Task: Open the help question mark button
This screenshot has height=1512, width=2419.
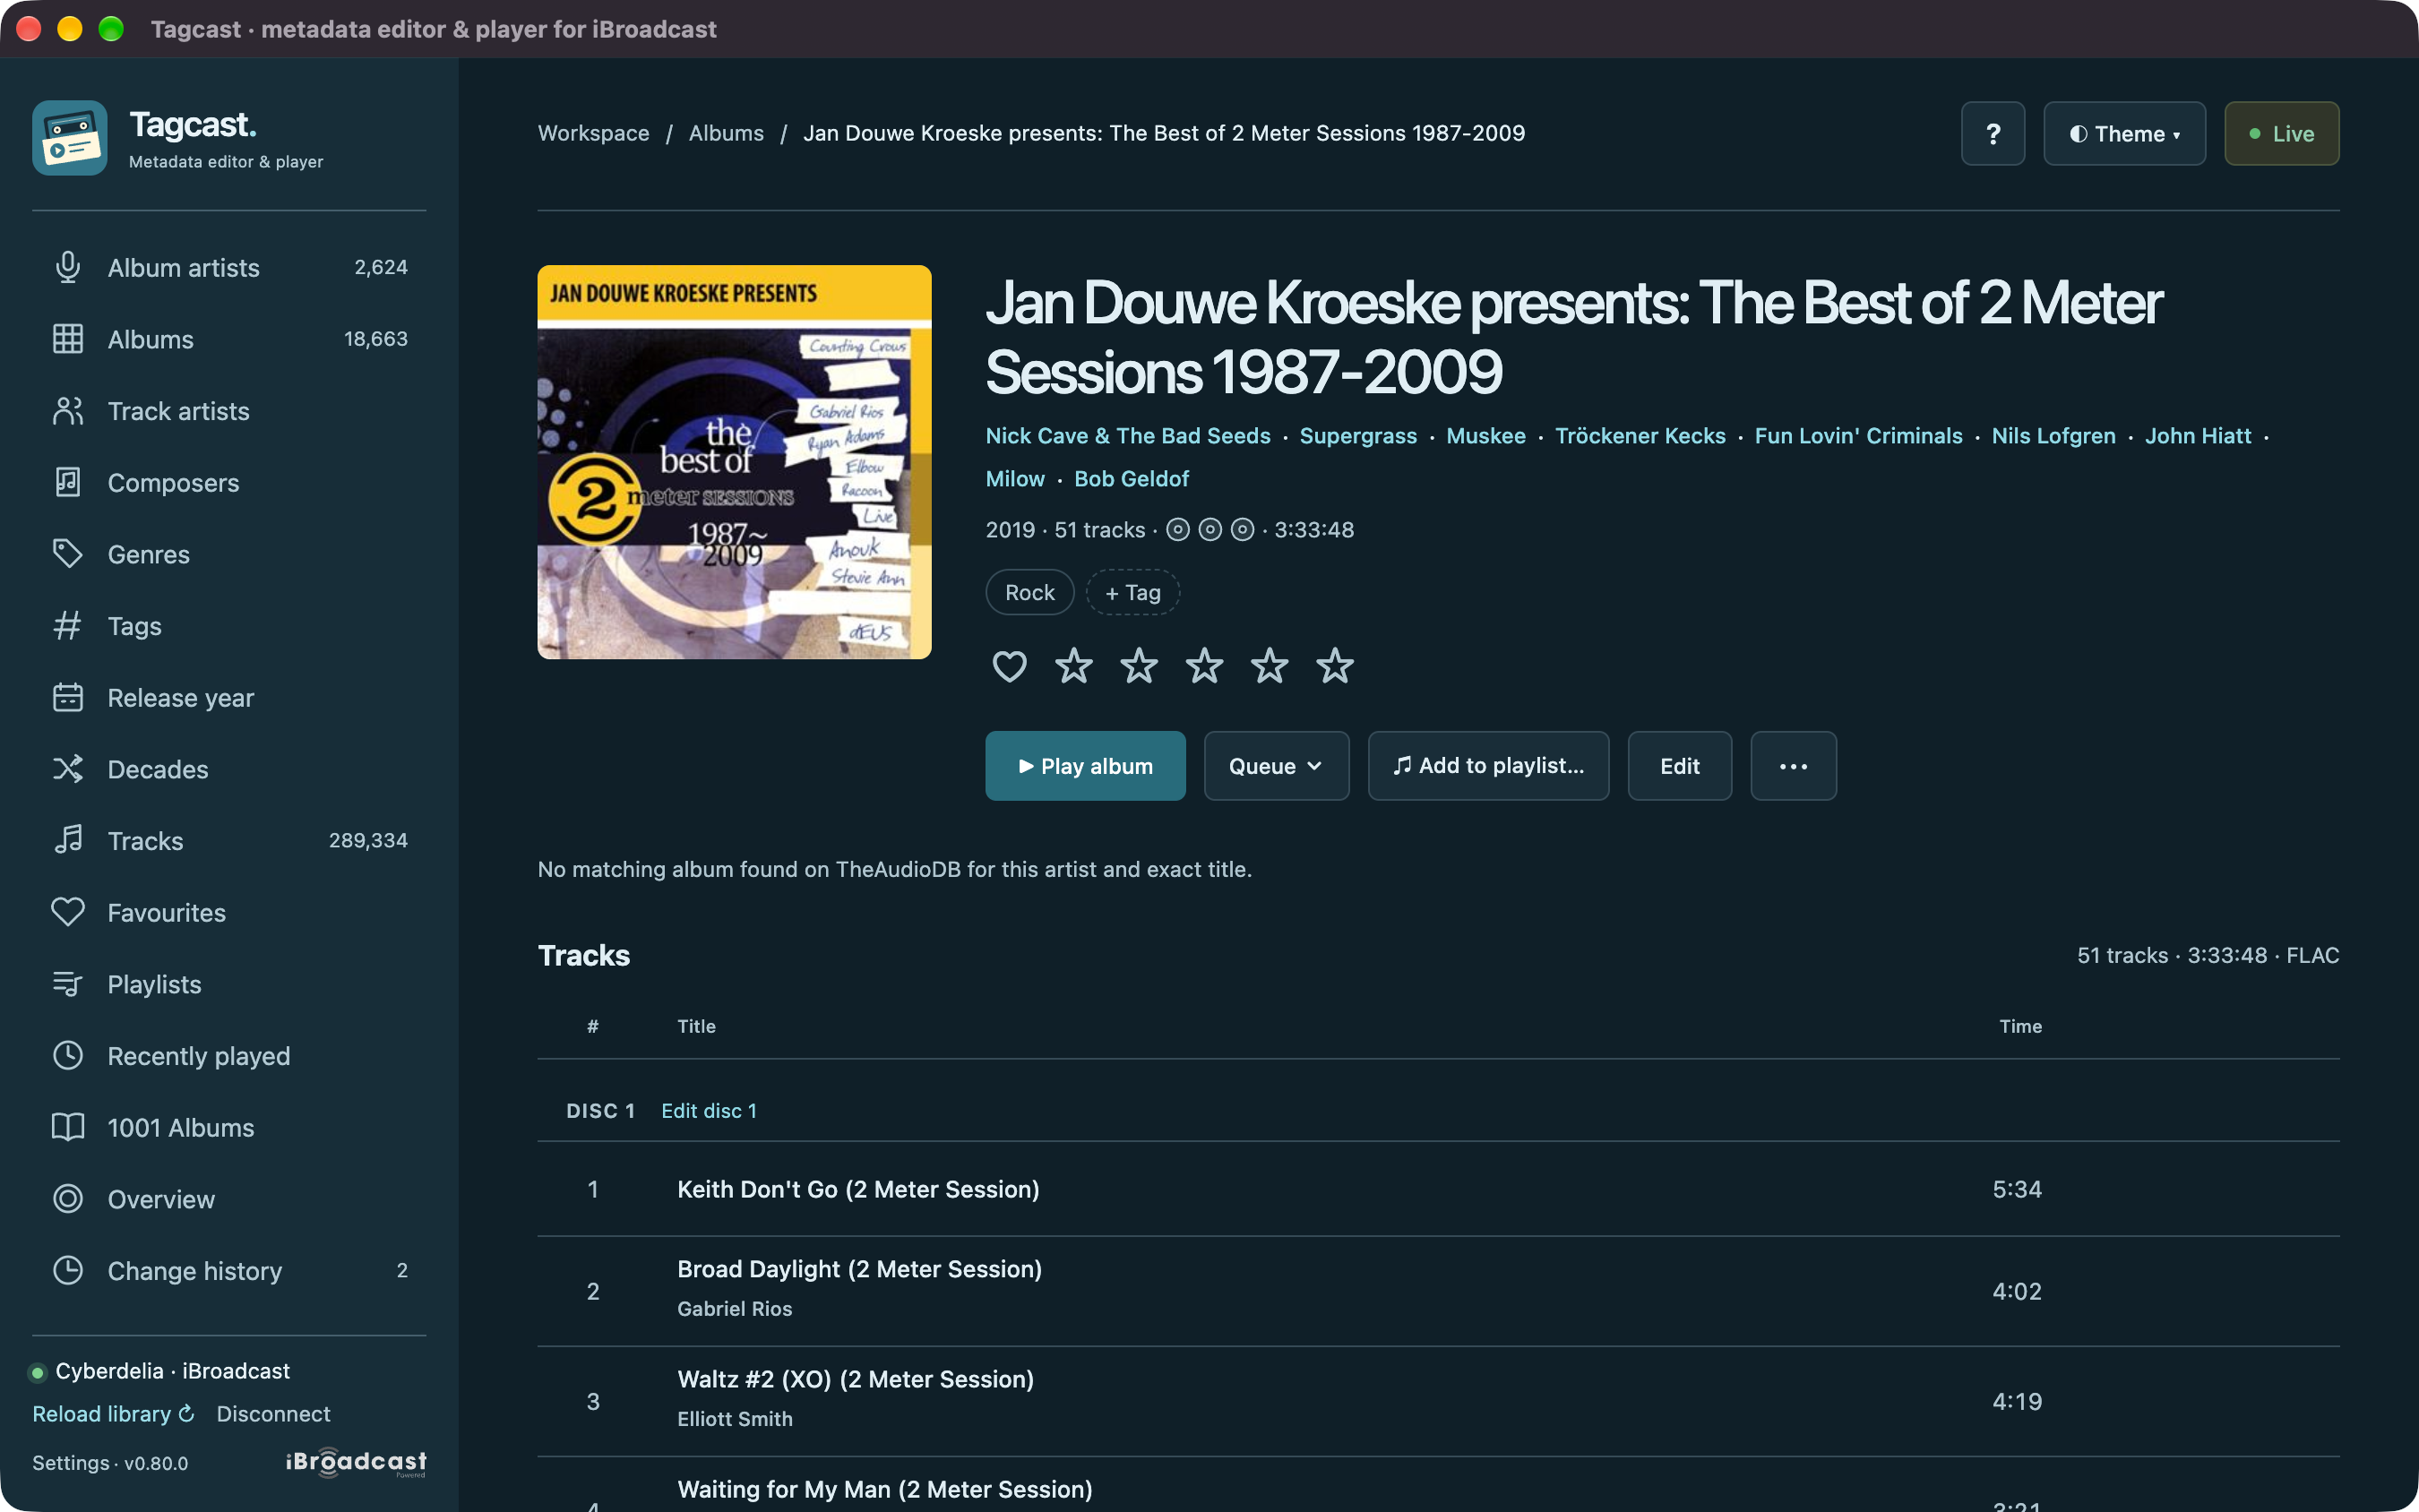Action: tap(1993, 133)
